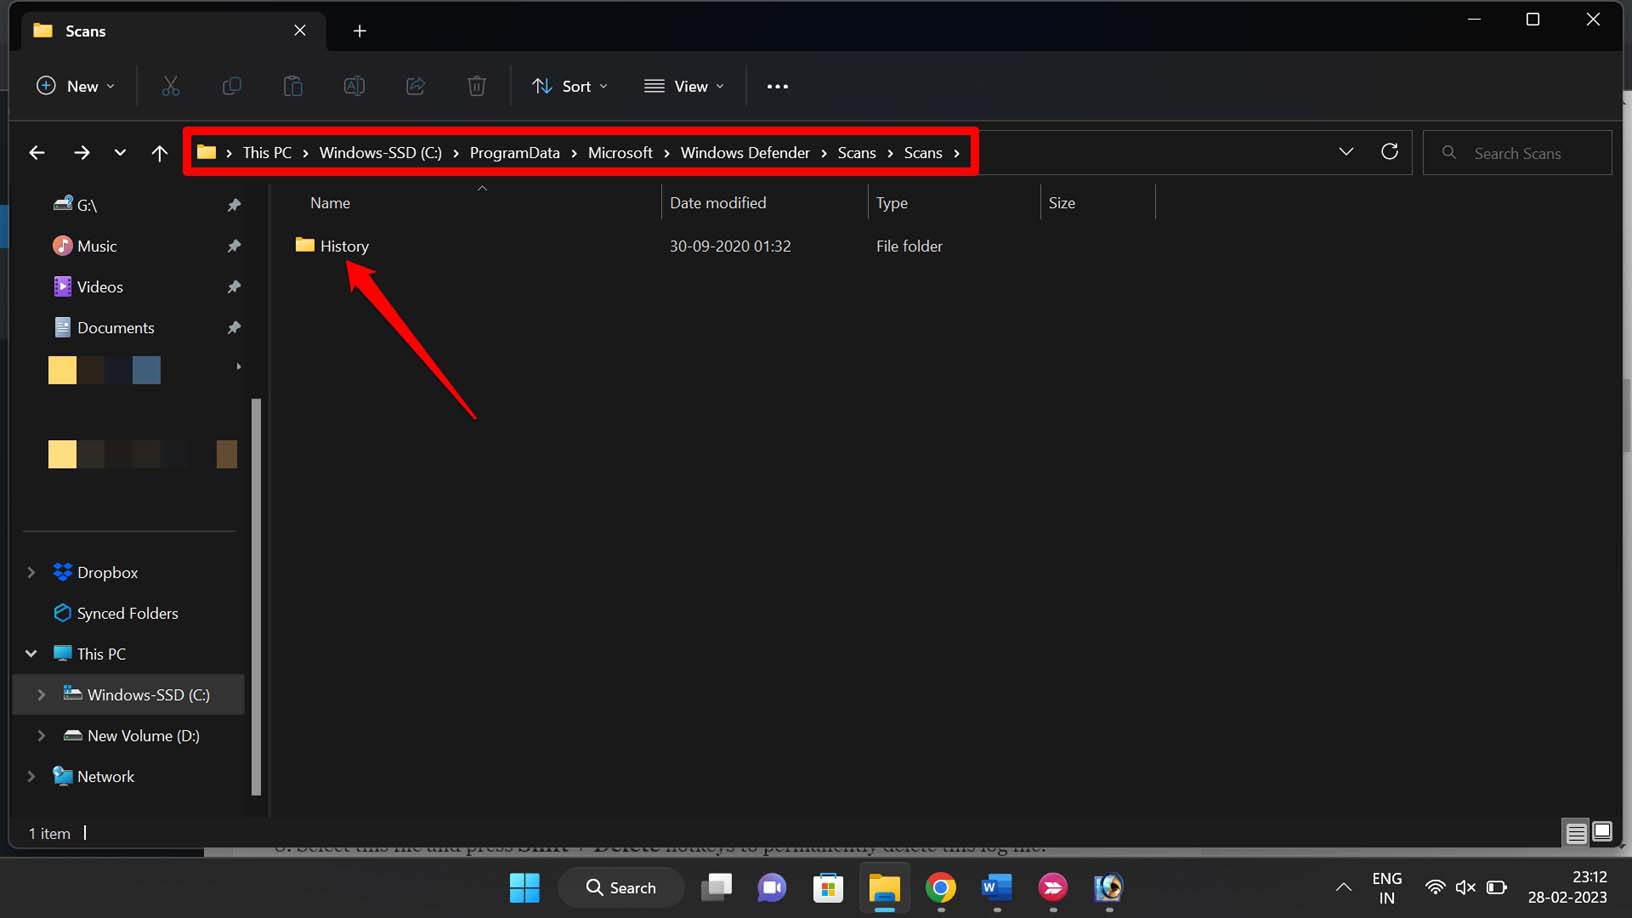Open the Sort dropdown
1632x918 pixels.
(569, 86)
